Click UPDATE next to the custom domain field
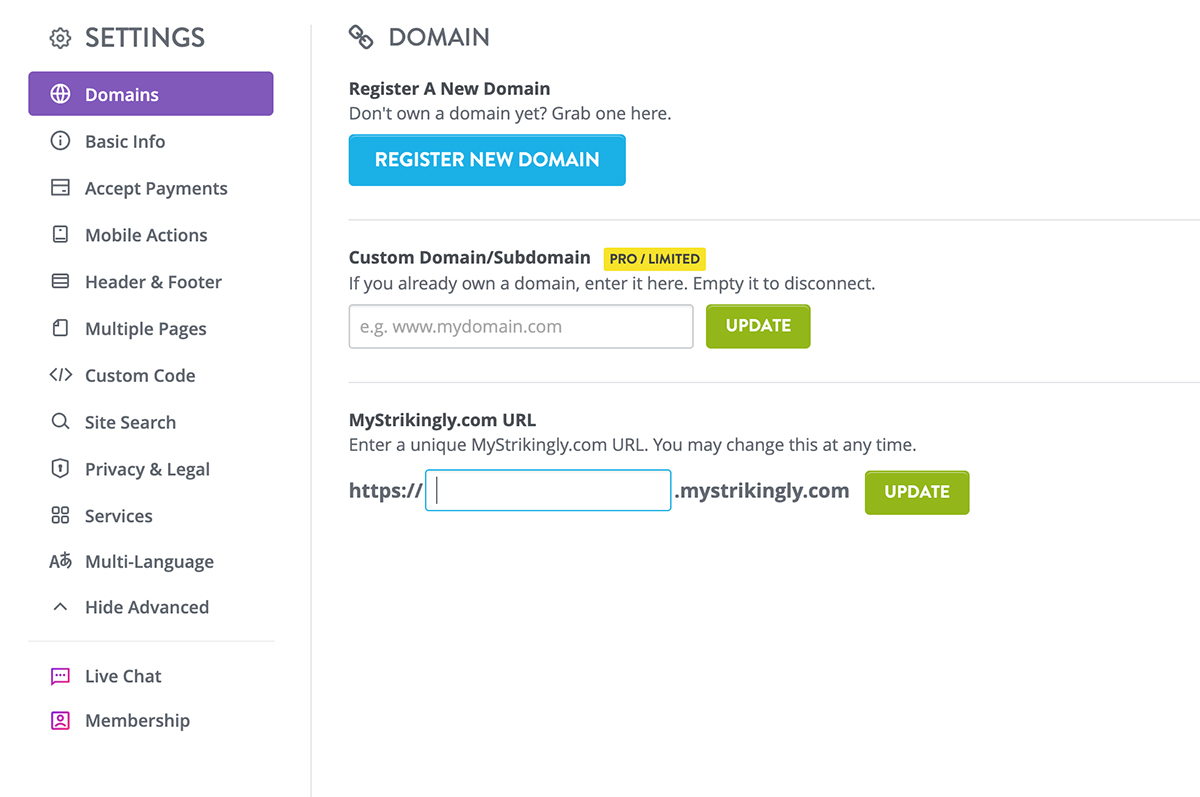 tap(757, 326)
